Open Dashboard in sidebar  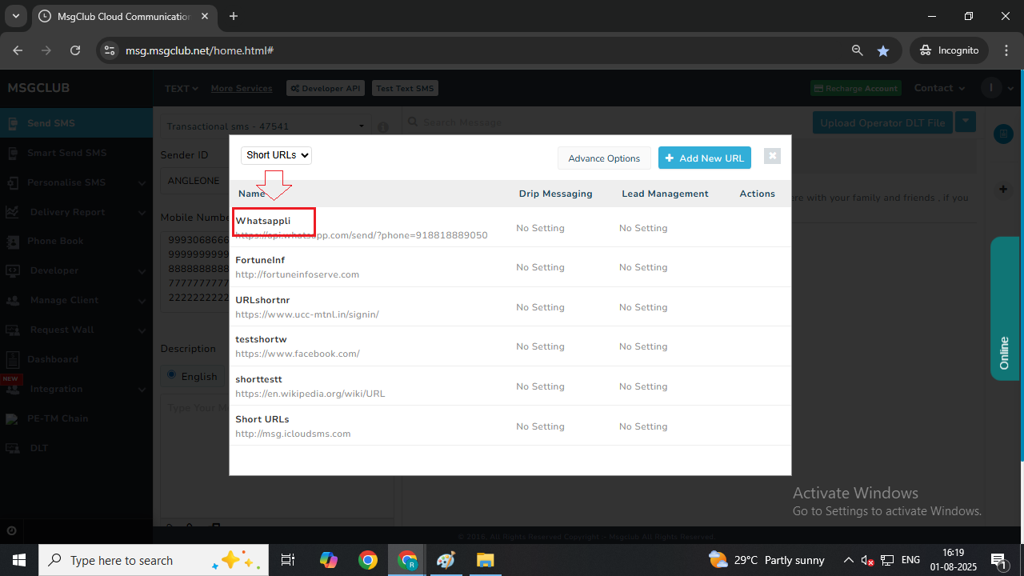click(76, 359)
